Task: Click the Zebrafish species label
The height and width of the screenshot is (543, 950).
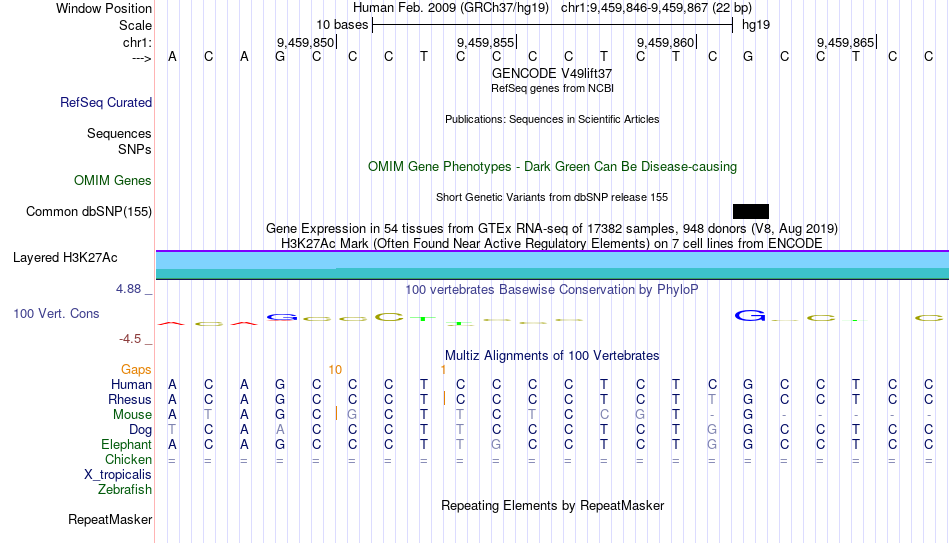Action: [125, 489]
